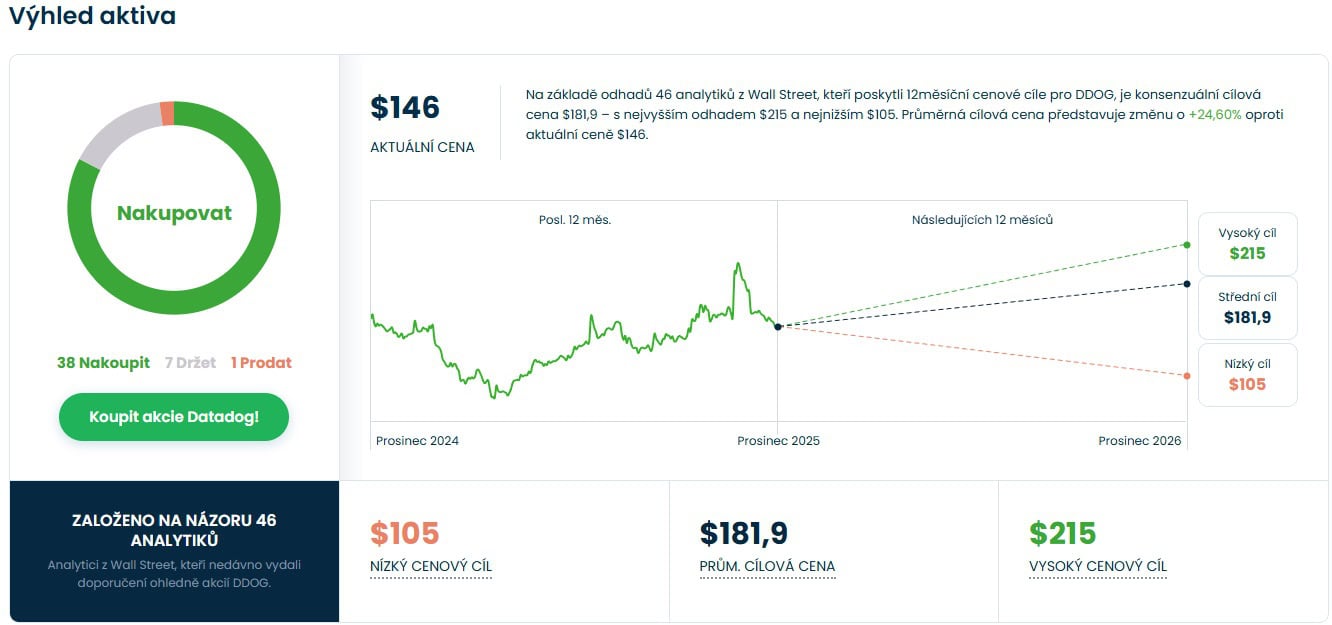Click the green "+24,60%" change figure
The width and height of the screenshot is (1332, 625).
(1215, 115)
